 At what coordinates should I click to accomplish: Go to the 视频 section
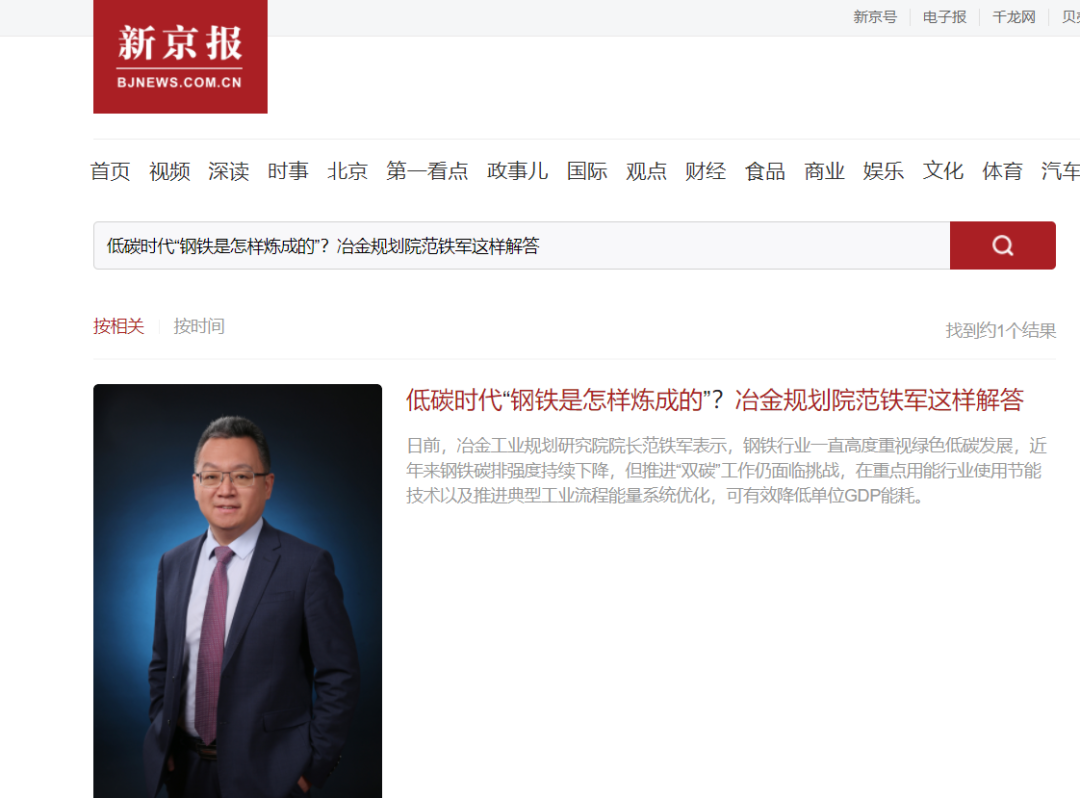[169, 171]
